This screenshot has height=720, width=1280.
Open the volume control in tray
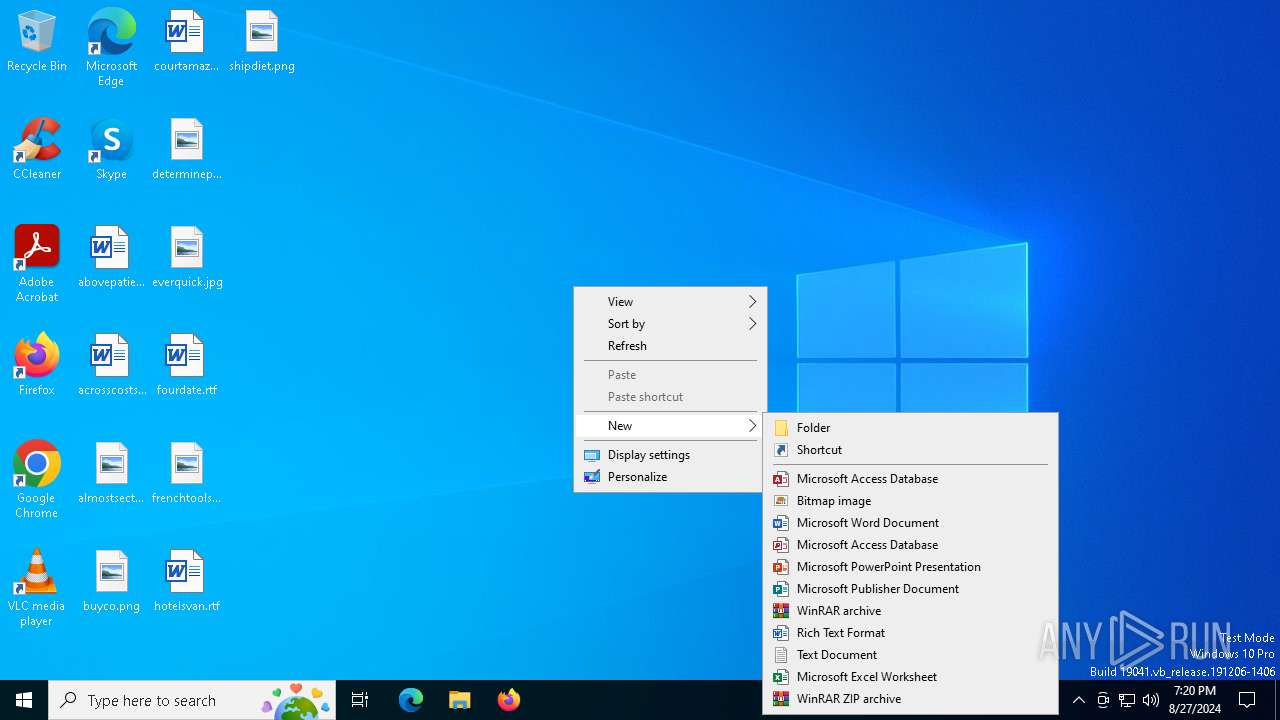1151,700
